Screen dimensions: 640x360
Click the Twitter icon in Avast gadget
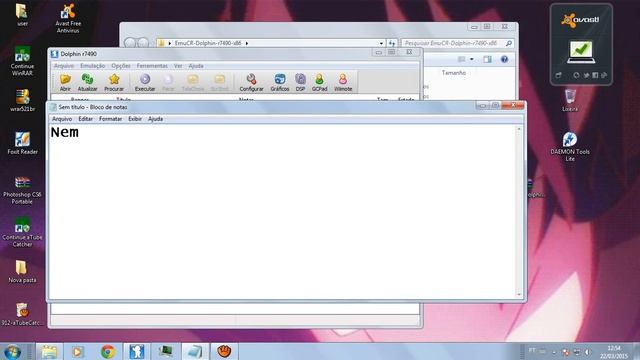587,75
